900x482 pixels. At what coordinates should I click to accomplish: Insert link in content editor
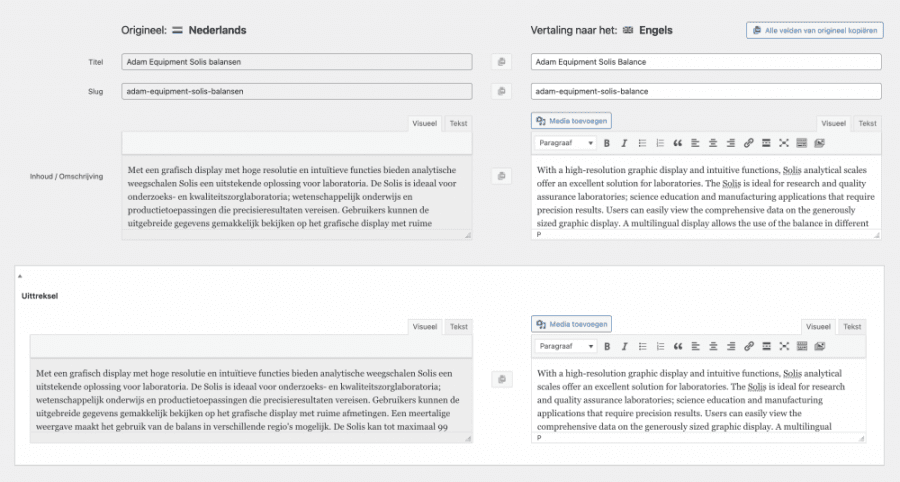(748, 143)
